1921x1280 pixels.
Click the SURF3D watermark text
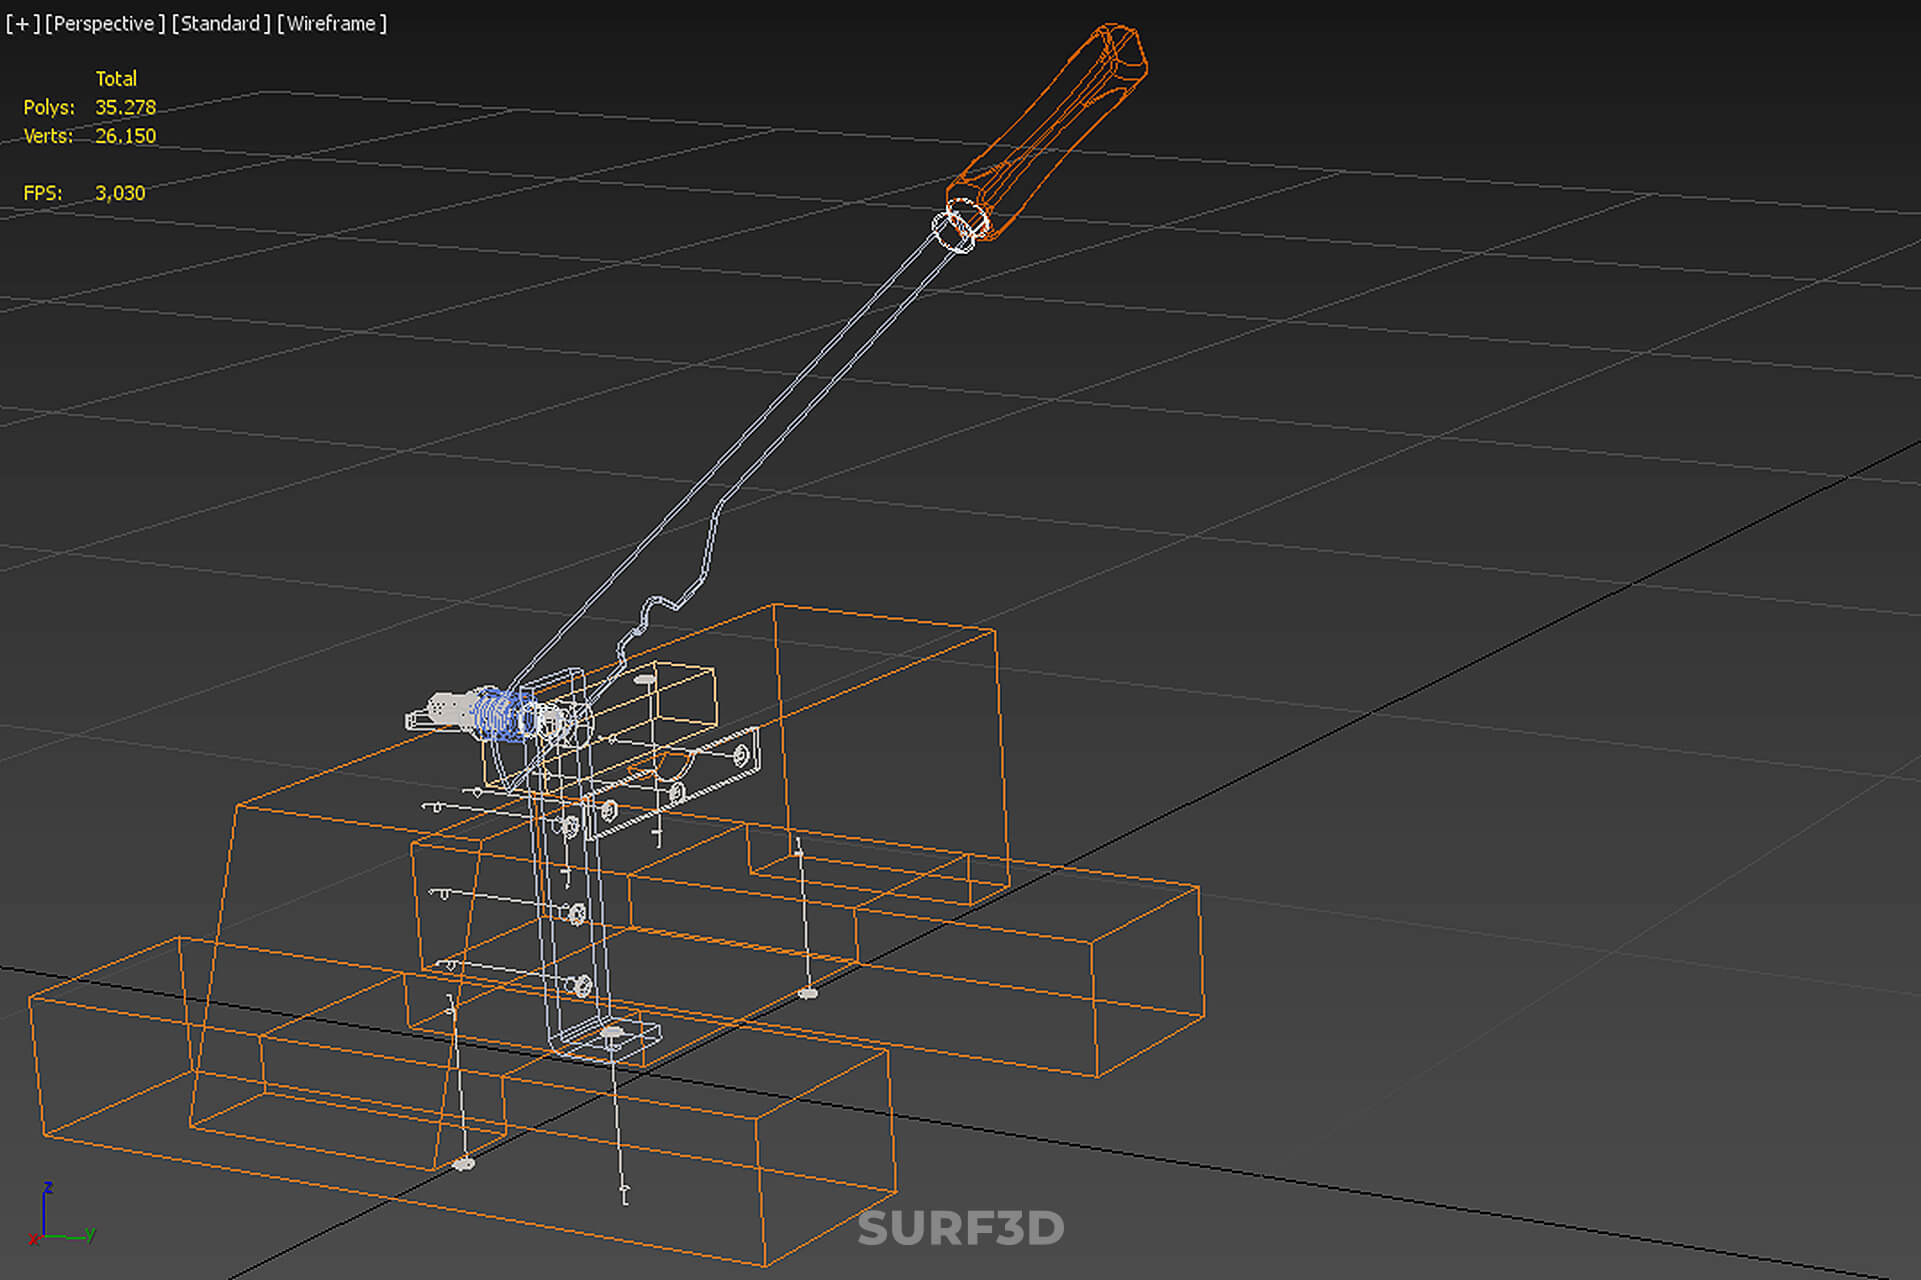pyautogui.click(x=961, y=1228)
